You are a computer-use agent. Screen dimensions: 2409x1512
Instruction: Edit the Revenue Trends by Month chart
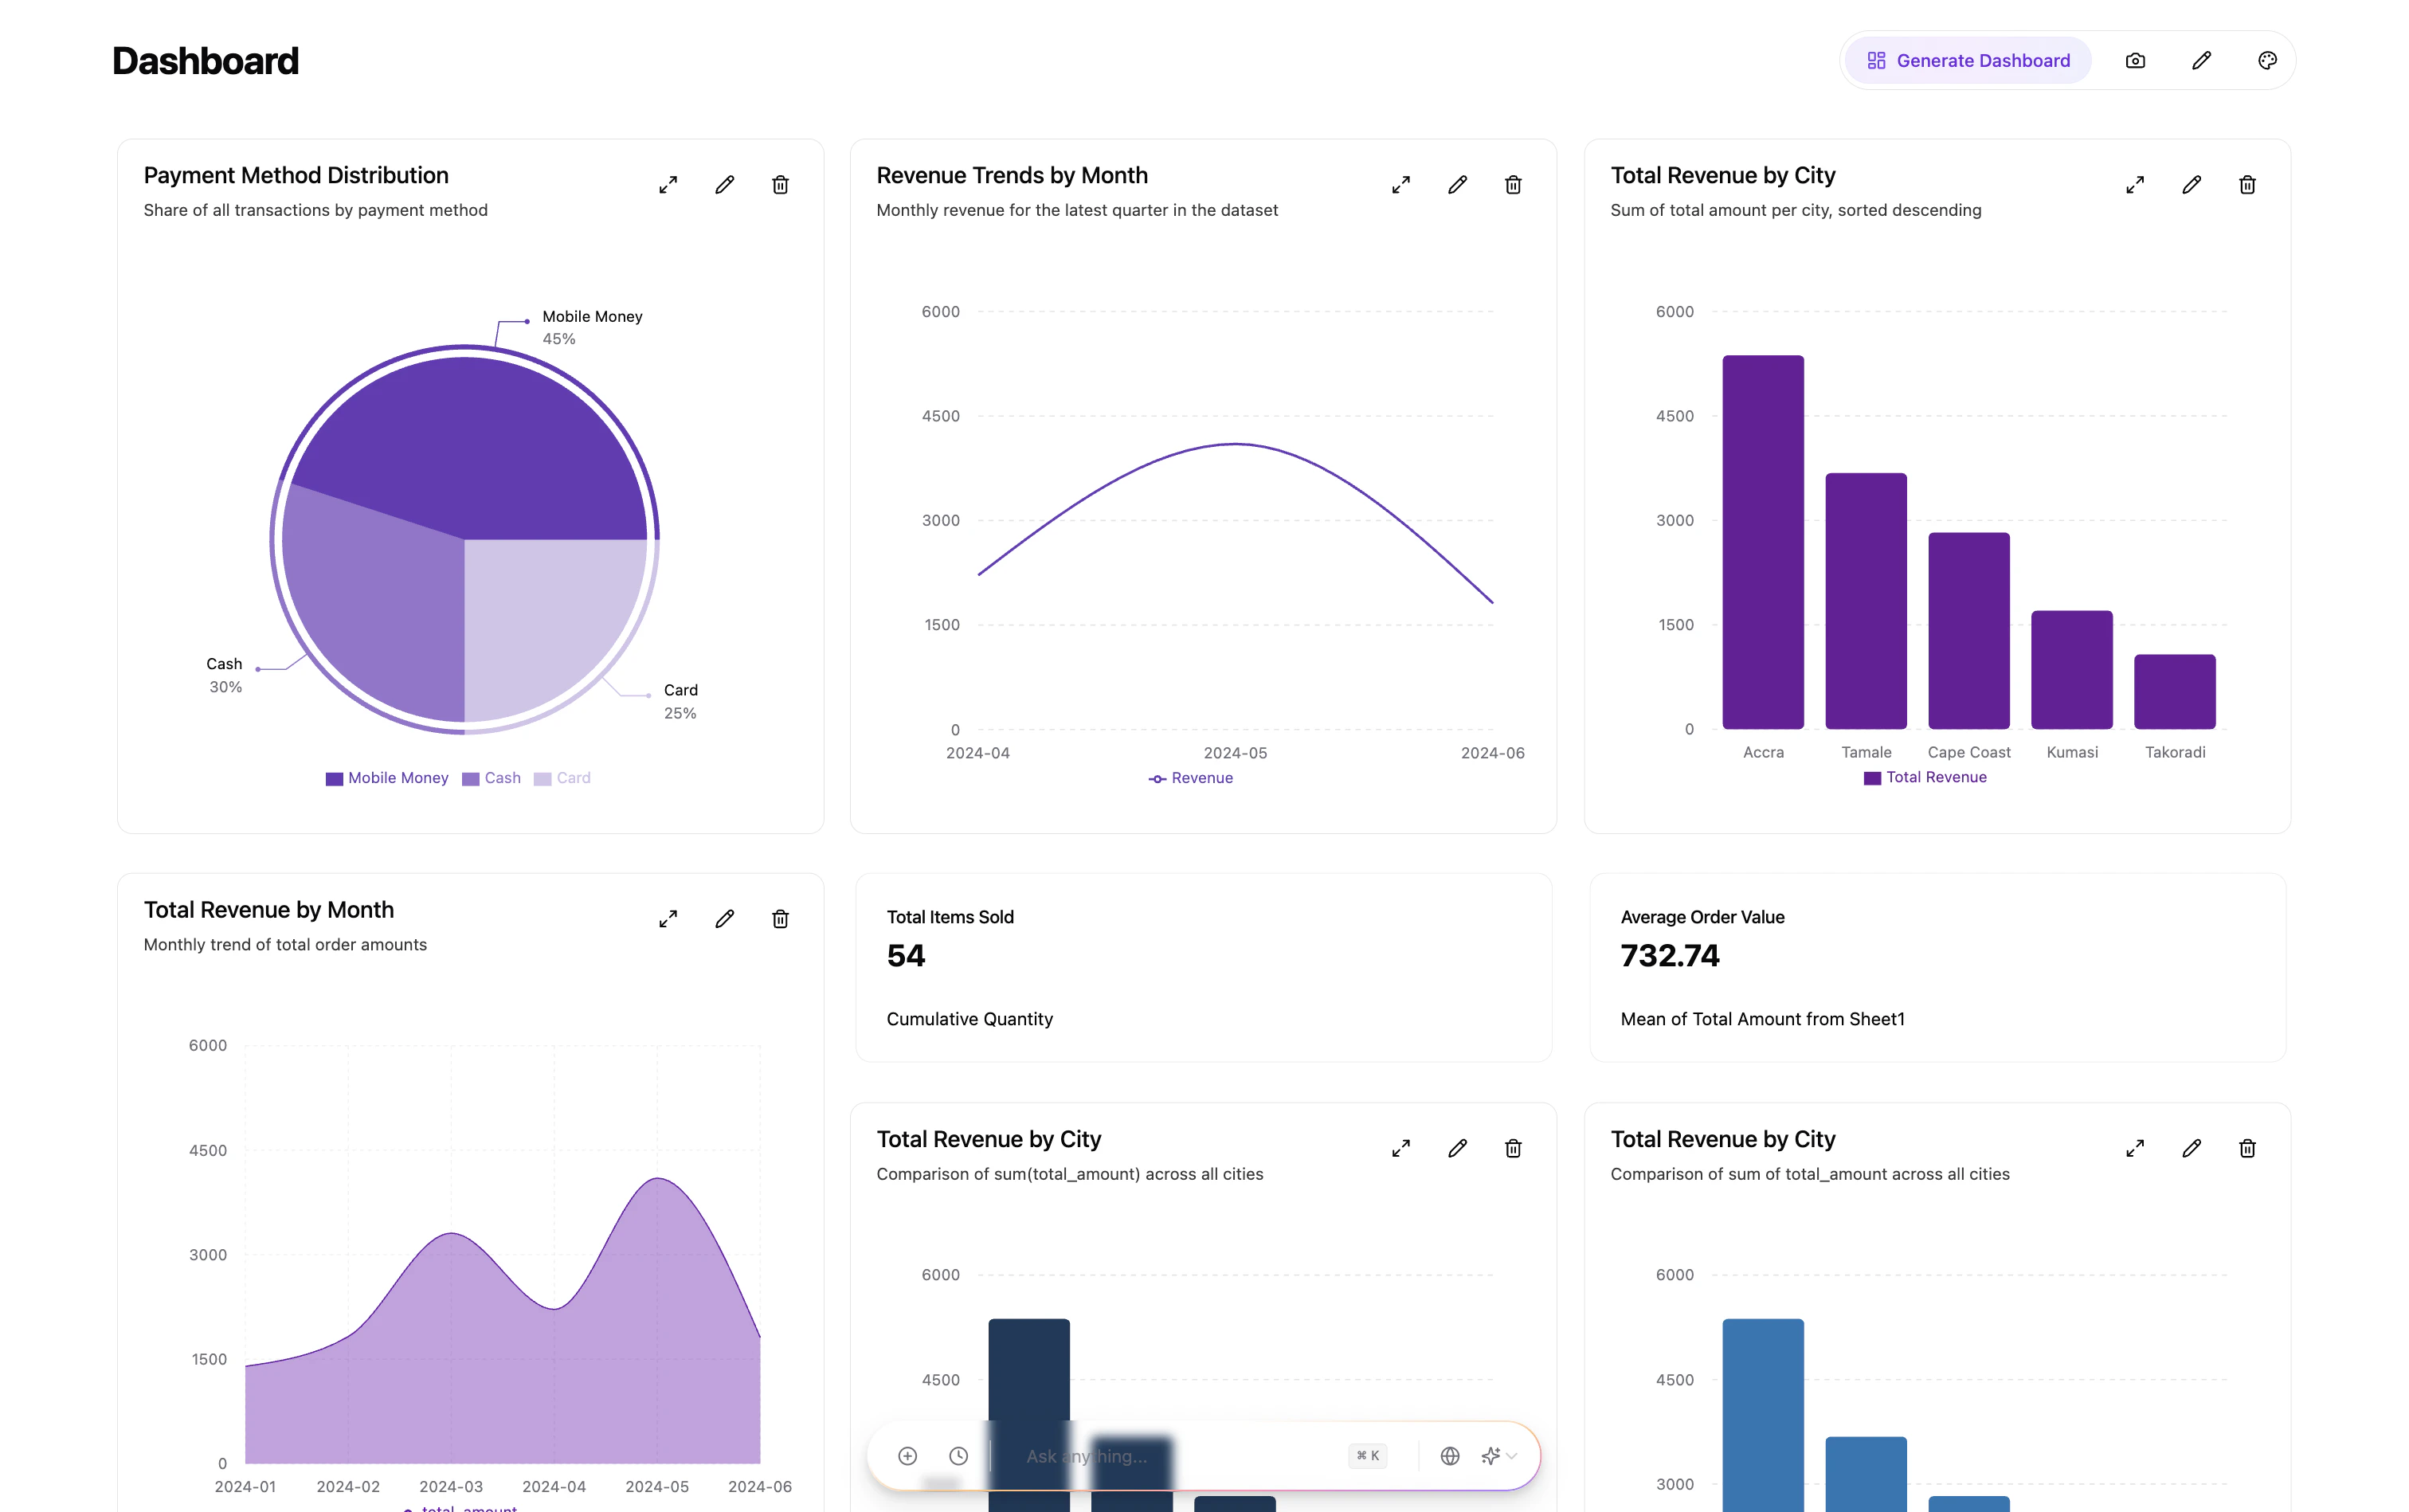tap(1457, 184)
